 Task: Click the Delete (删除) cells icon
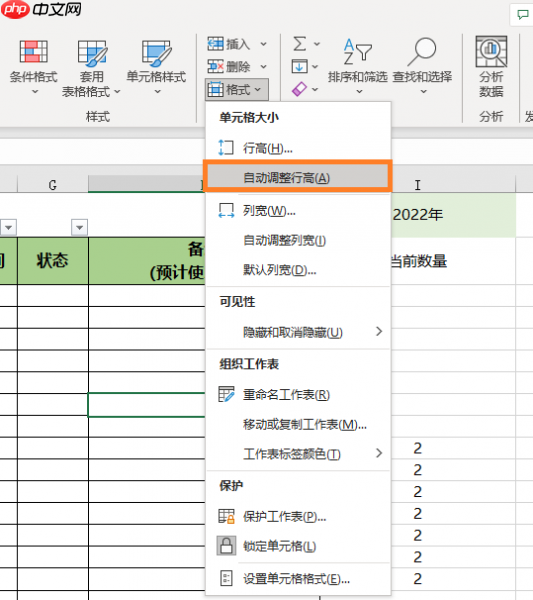pos(215,67)
